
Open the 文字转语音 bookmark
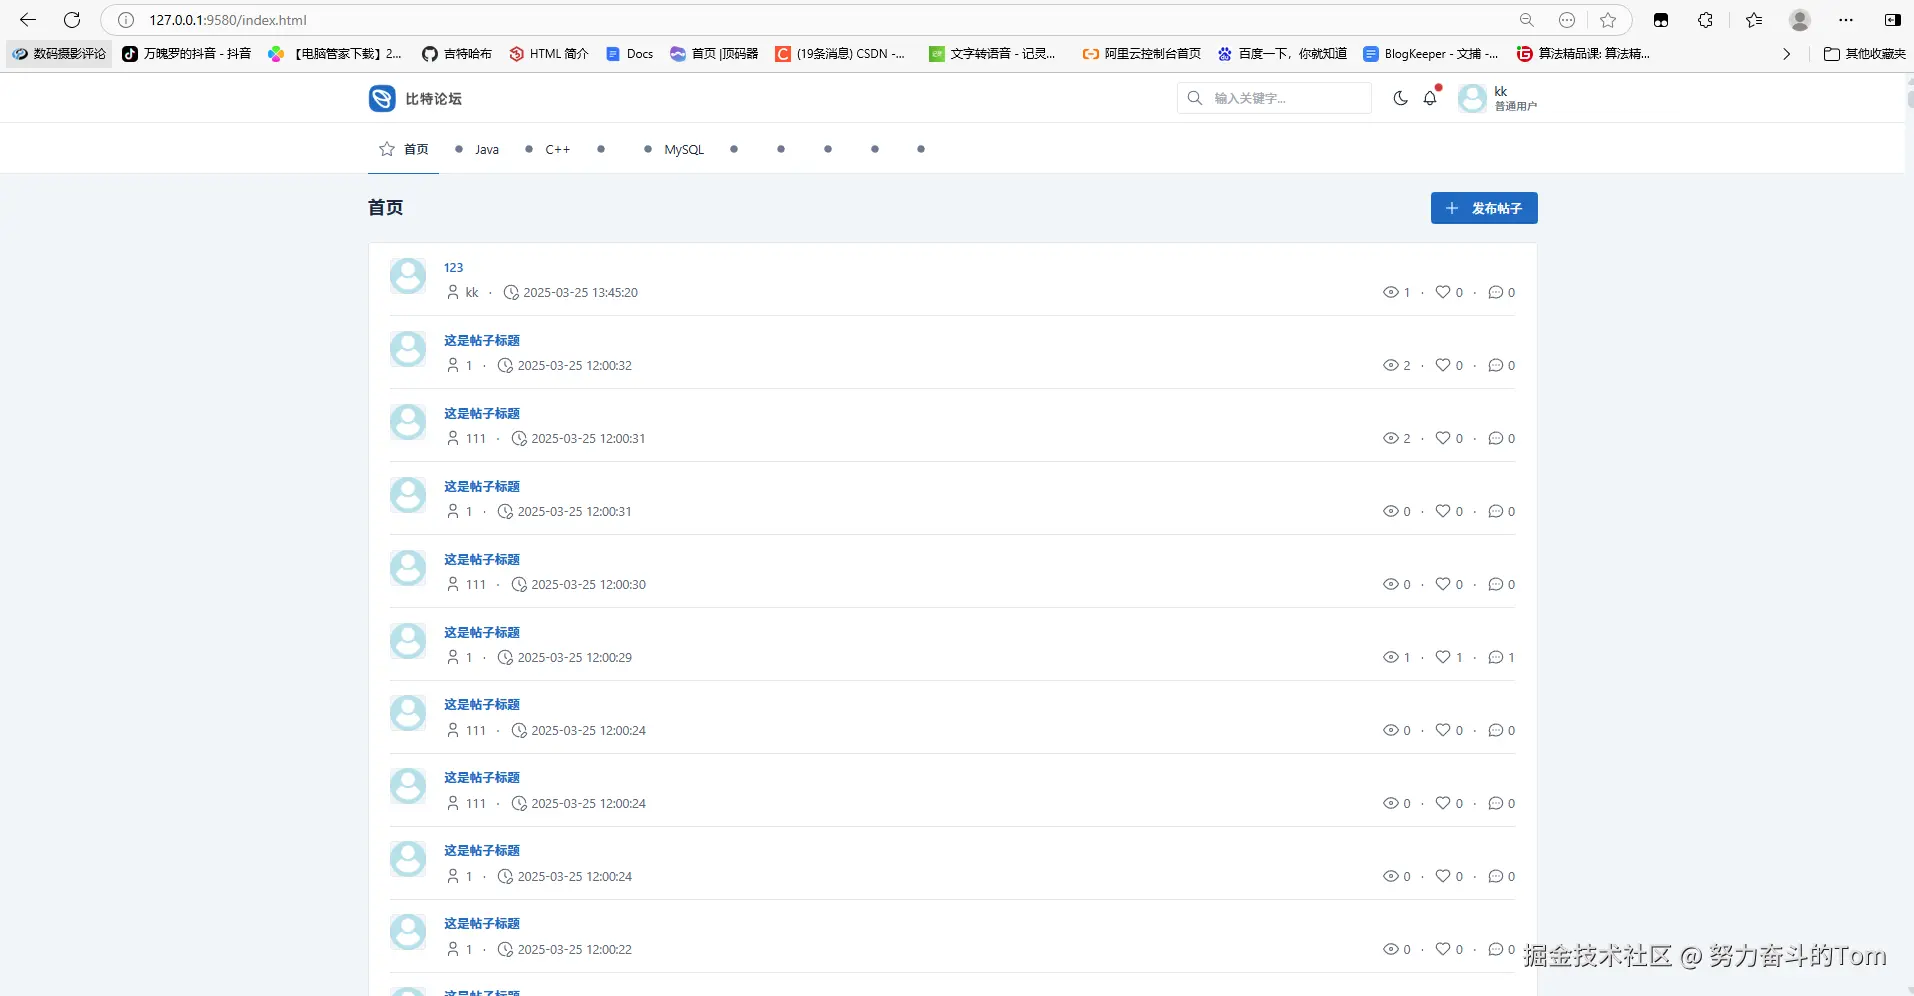(993, 54)
